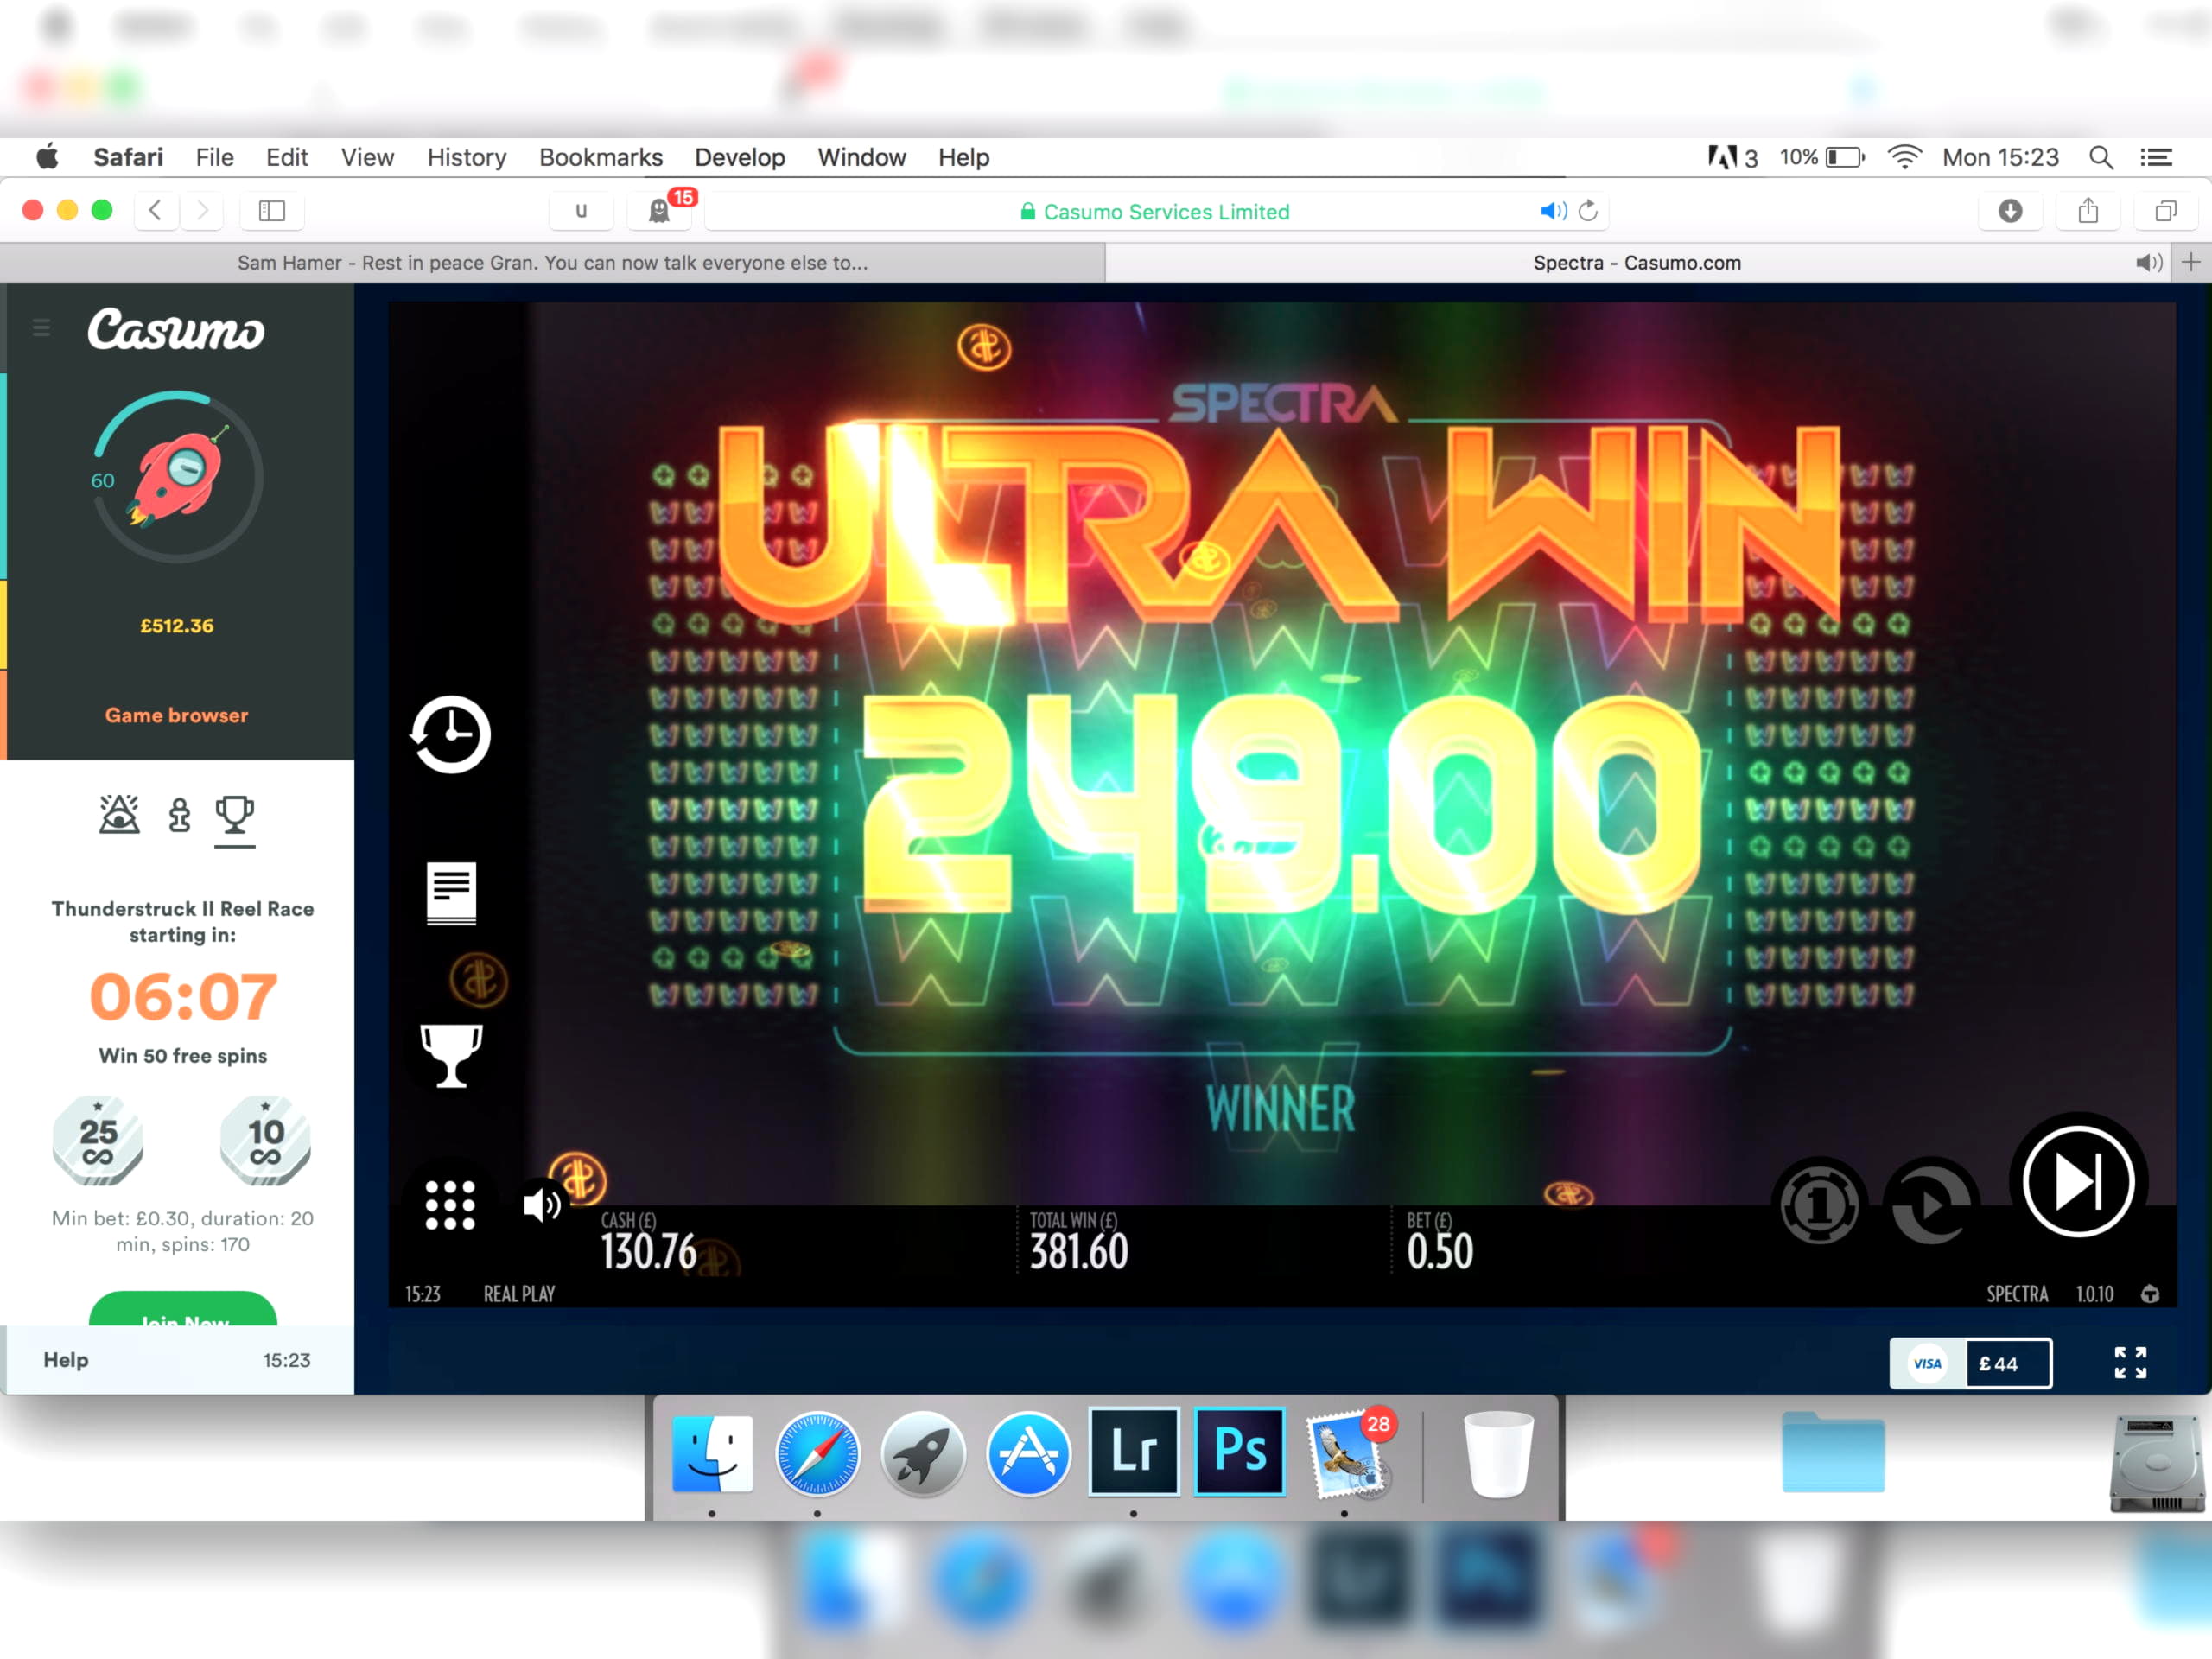This screenshot has width=2212, height=1659.
Task: Add a new Safari tab
Action: click(2190, 263)
